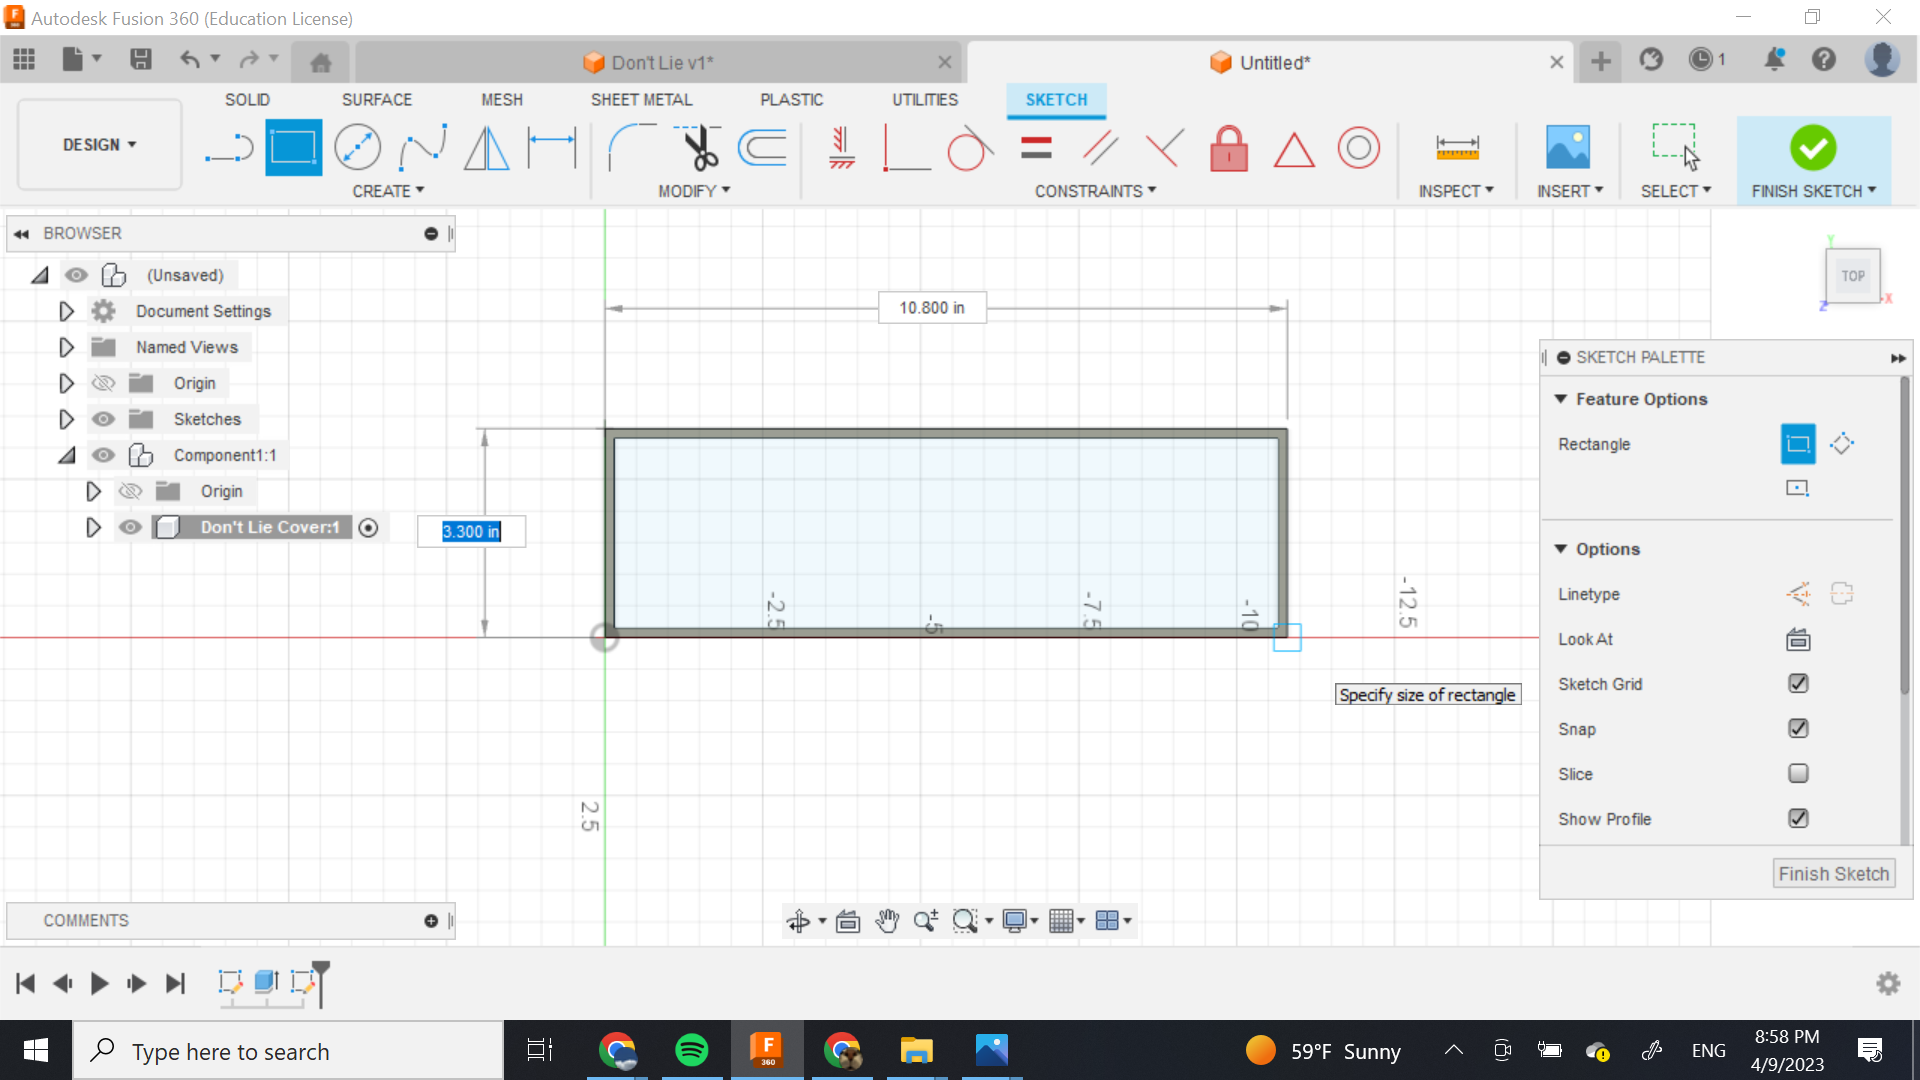Switch to the Don't Lie v1 document tab
Image resolution: width=1920 pixels, height=1080 pixels.
[x=661, y=63]
